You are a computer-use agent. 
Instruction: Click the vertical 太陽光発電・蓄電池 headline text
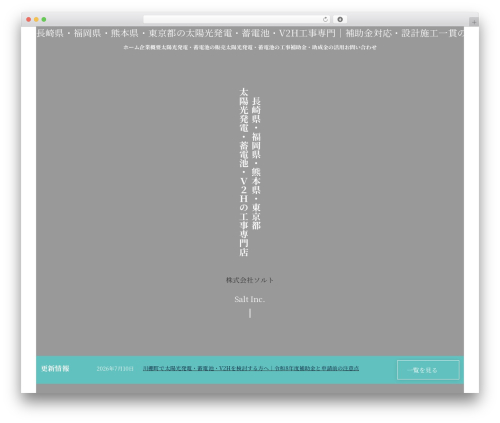pyautogui.click(x=244, y=172)
